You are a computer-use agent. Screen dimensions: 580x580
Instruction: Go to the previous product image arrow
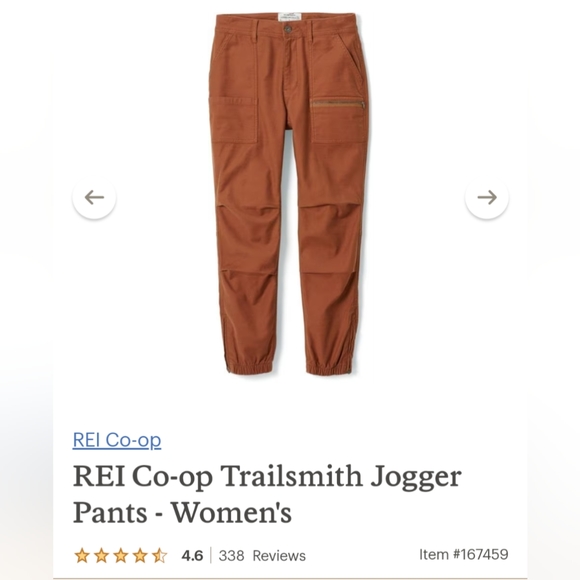[94, 198]
